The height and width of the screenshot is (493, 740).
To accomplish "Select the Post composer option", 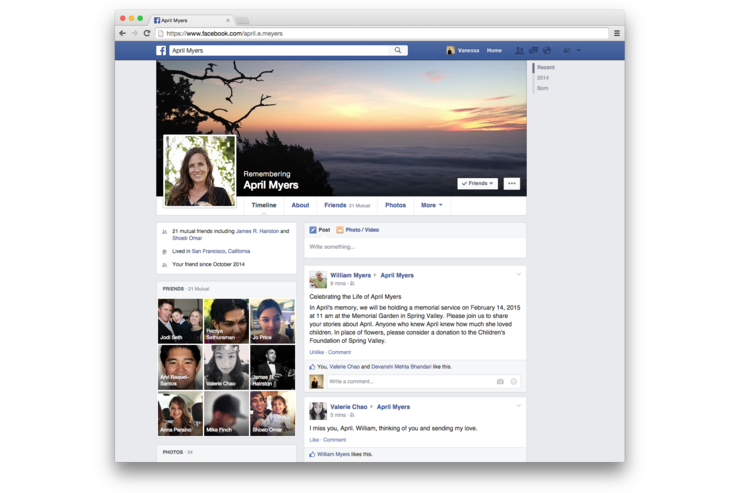I will tap(320, 230).
